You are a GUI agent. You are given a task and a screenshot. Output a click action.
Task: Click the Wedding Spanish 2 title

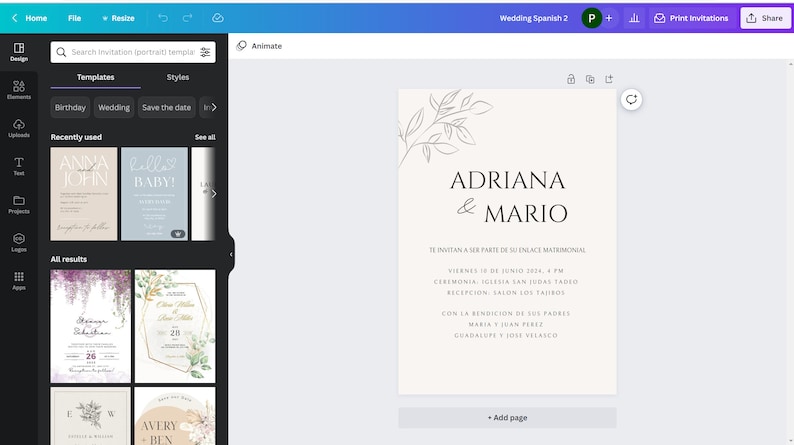[x=534, y=18]
